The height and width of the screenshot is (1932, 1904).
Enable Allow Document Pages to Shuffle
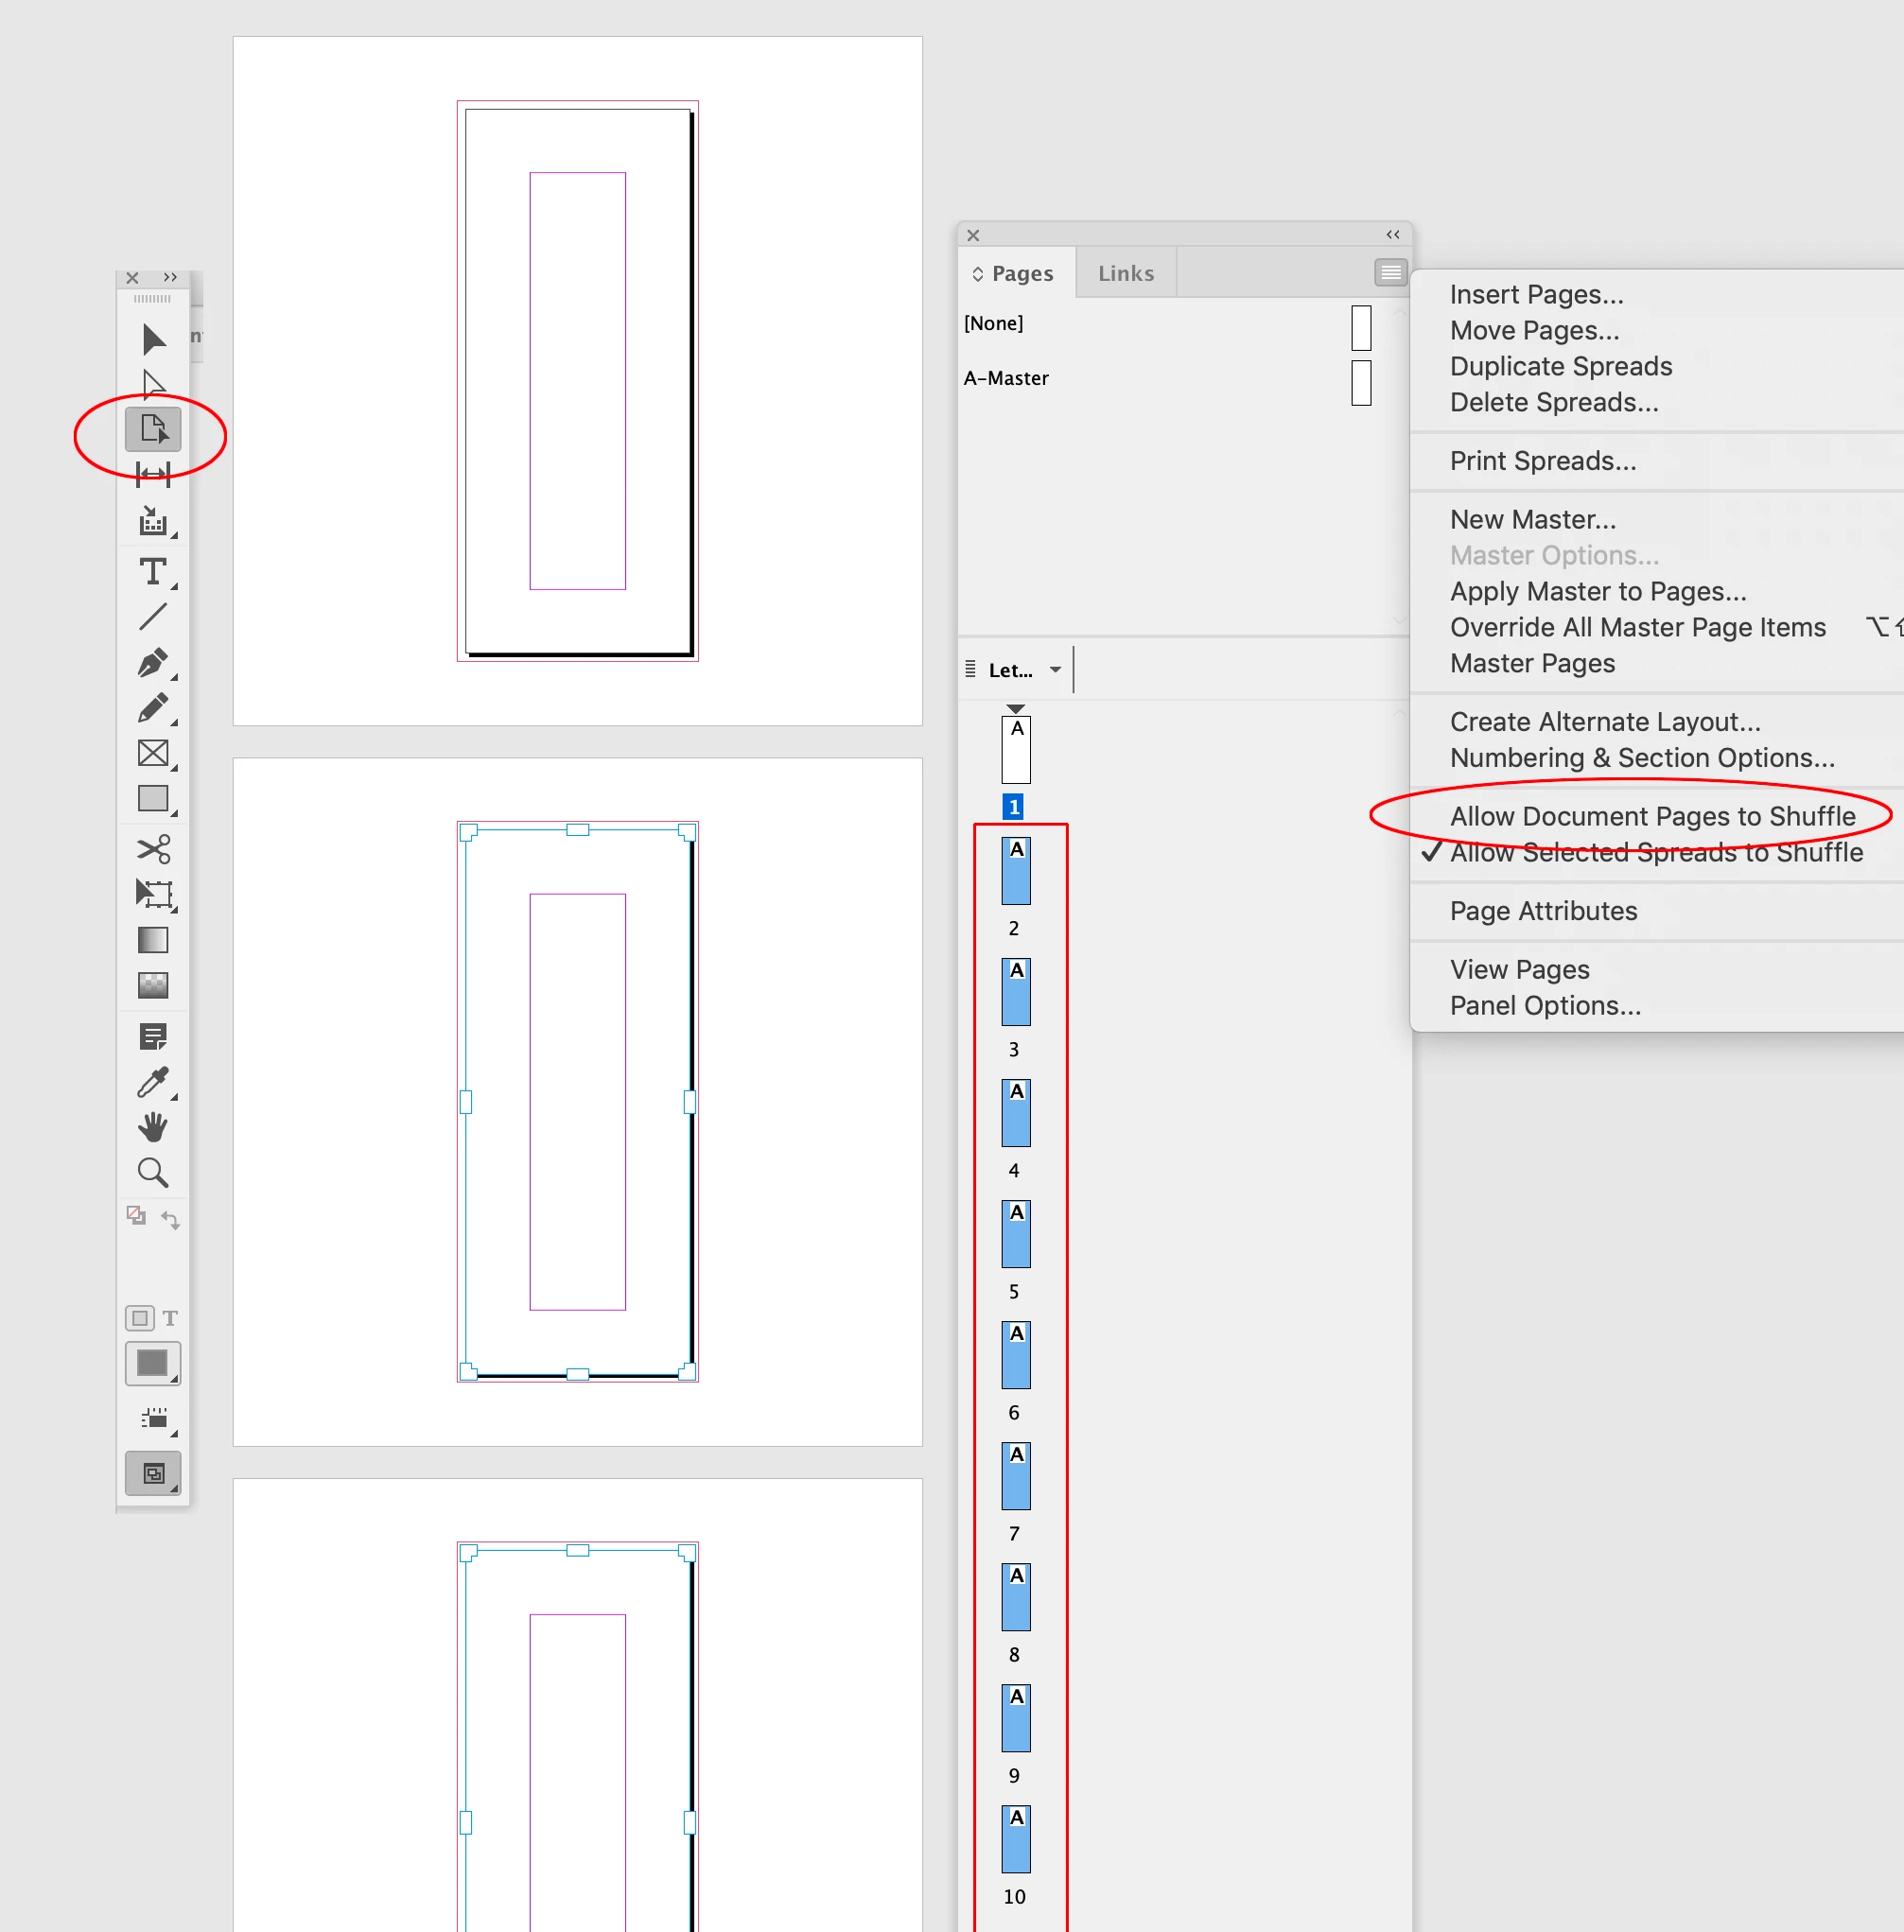[1652, 816]
